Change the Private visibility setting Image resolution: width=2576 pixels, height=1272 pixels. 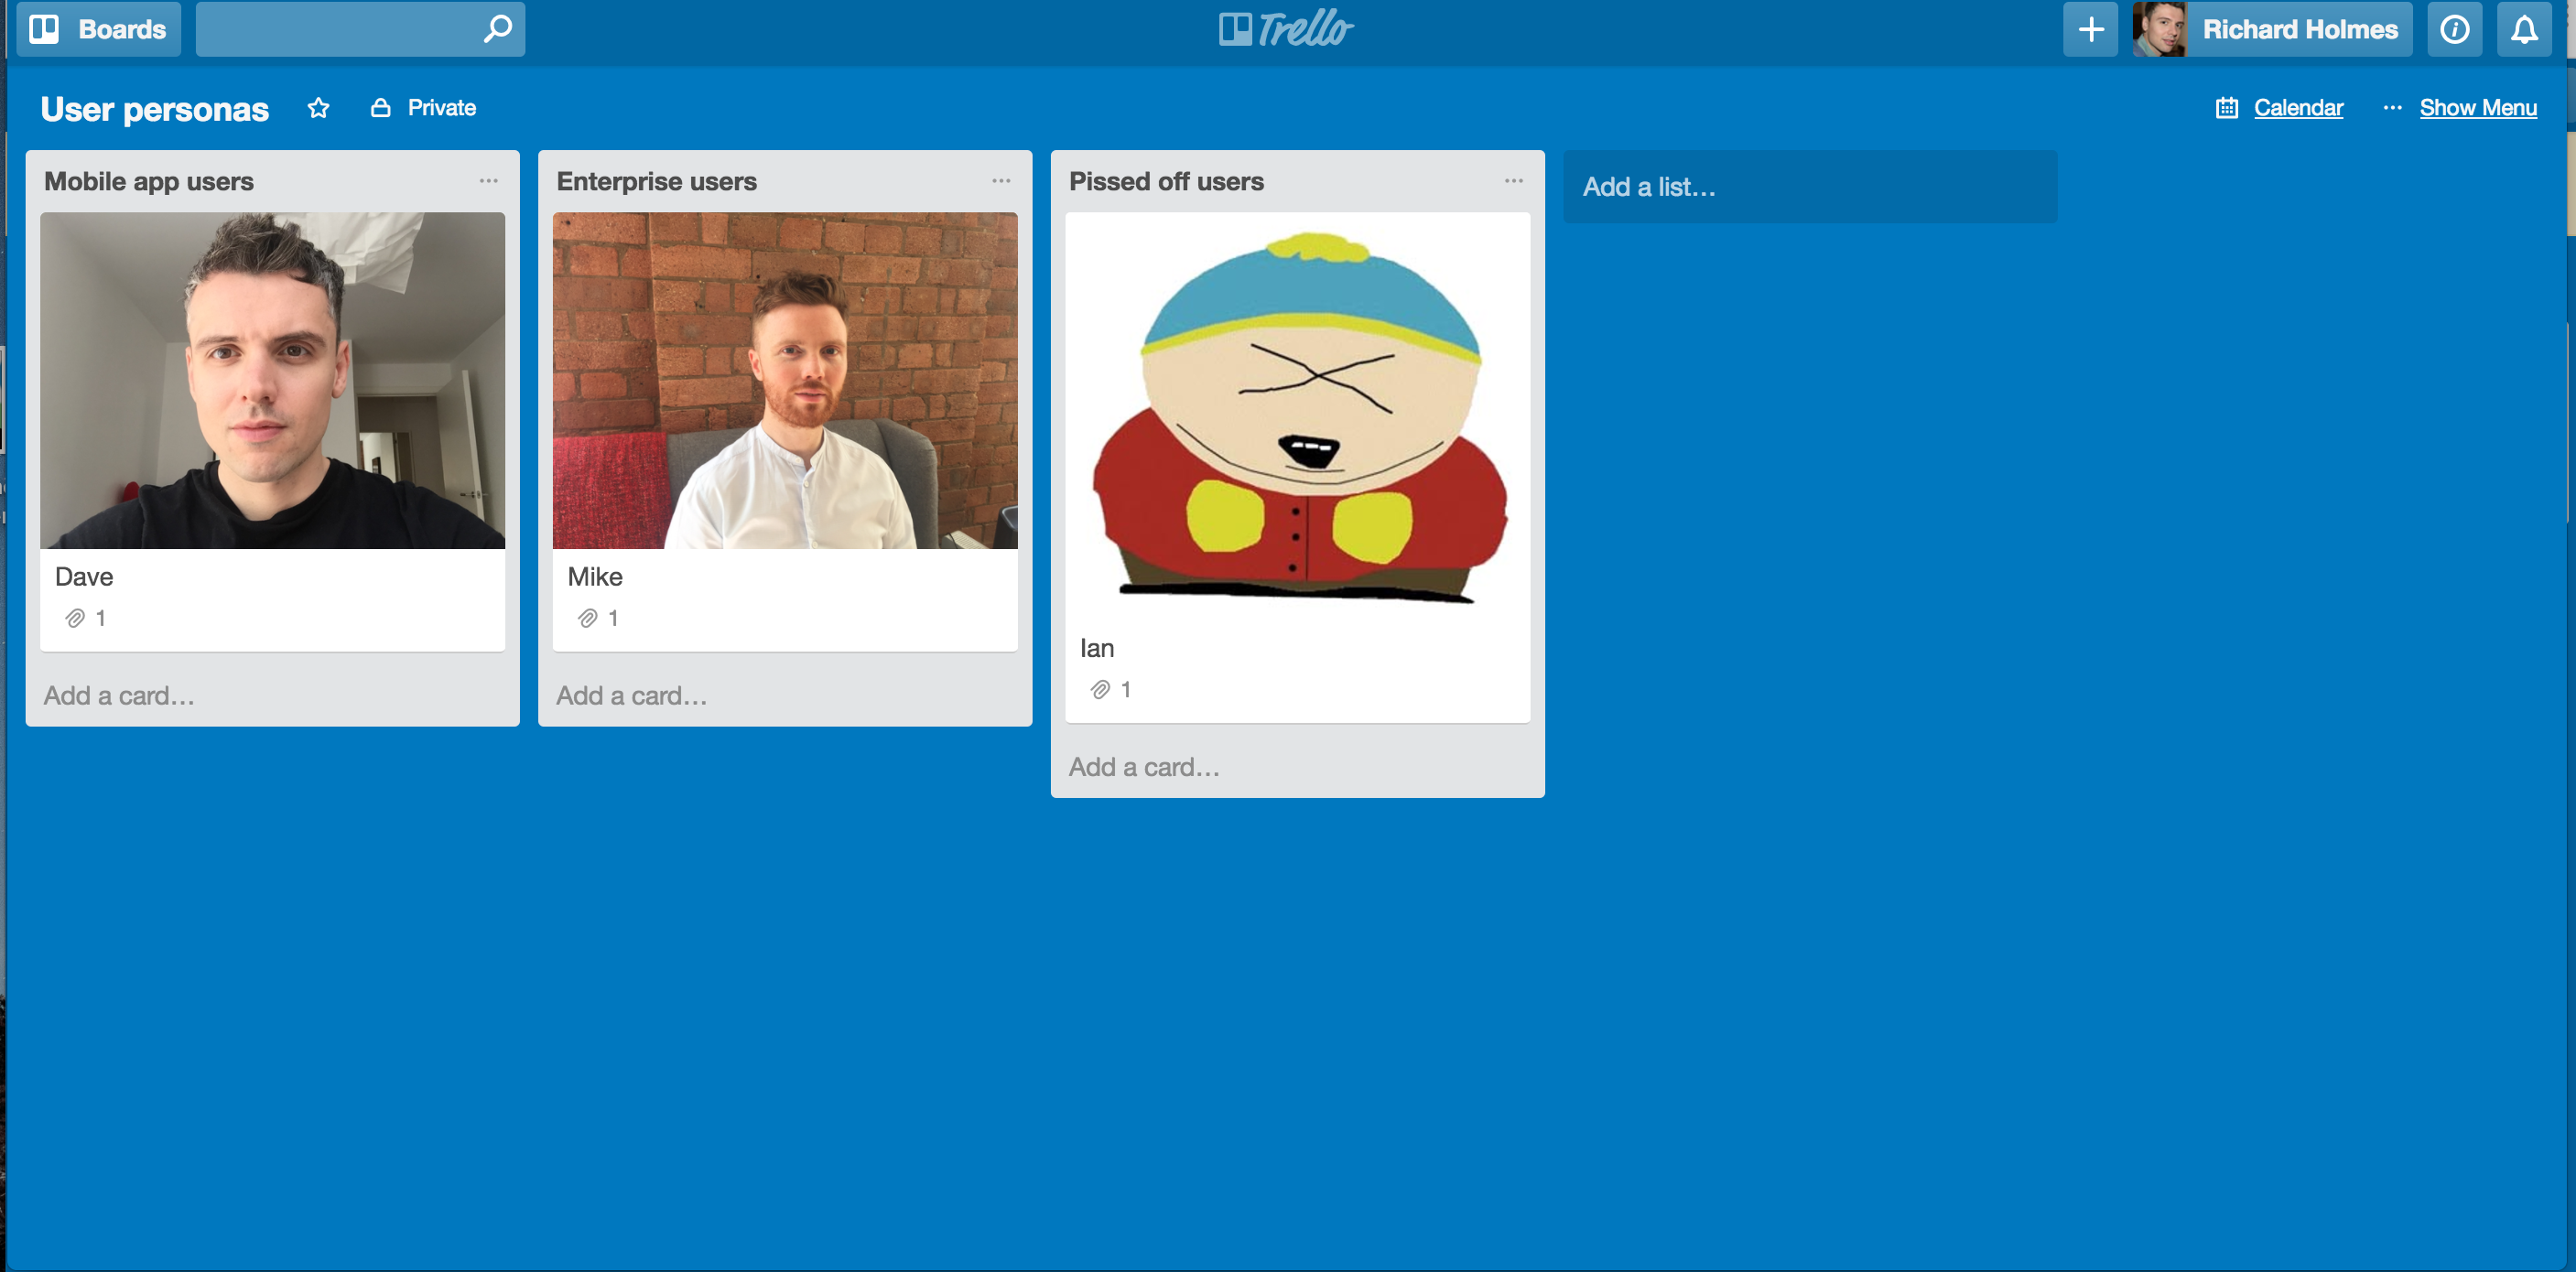click(424, 108)
